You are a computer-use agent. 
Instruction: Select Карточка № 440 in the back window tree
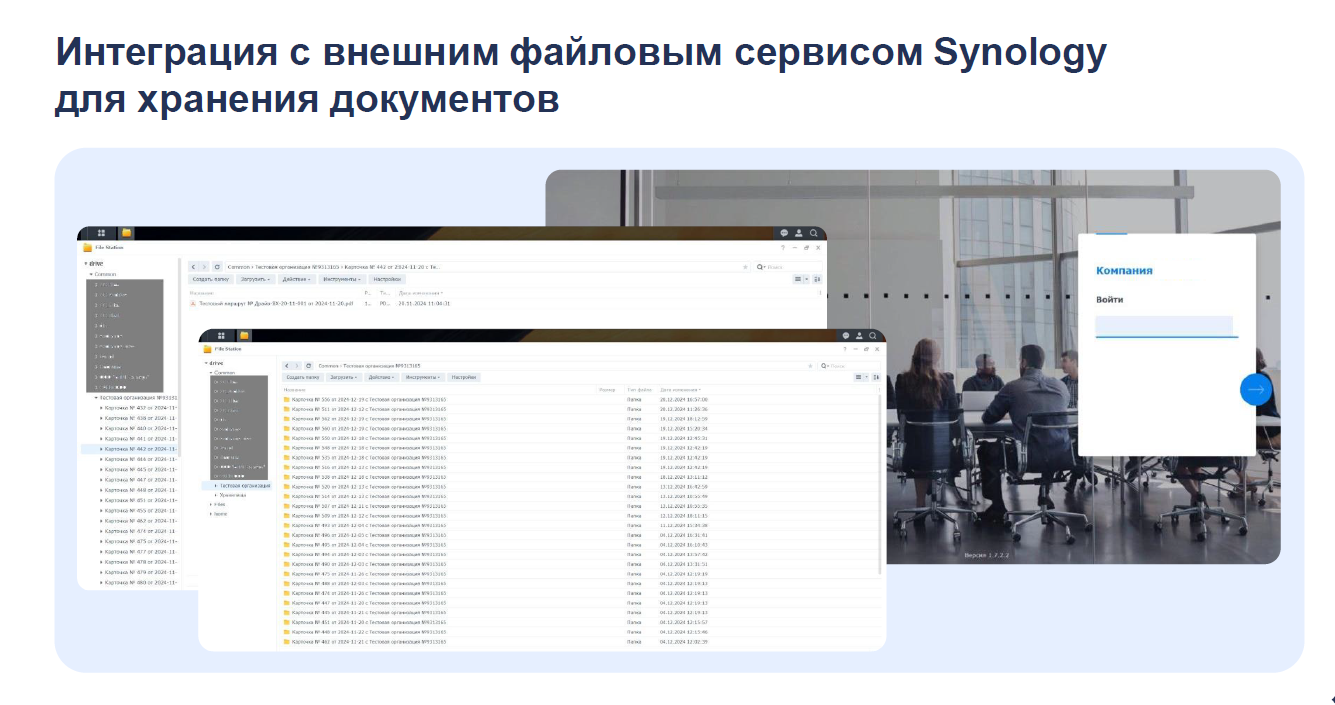click(142, 428)
